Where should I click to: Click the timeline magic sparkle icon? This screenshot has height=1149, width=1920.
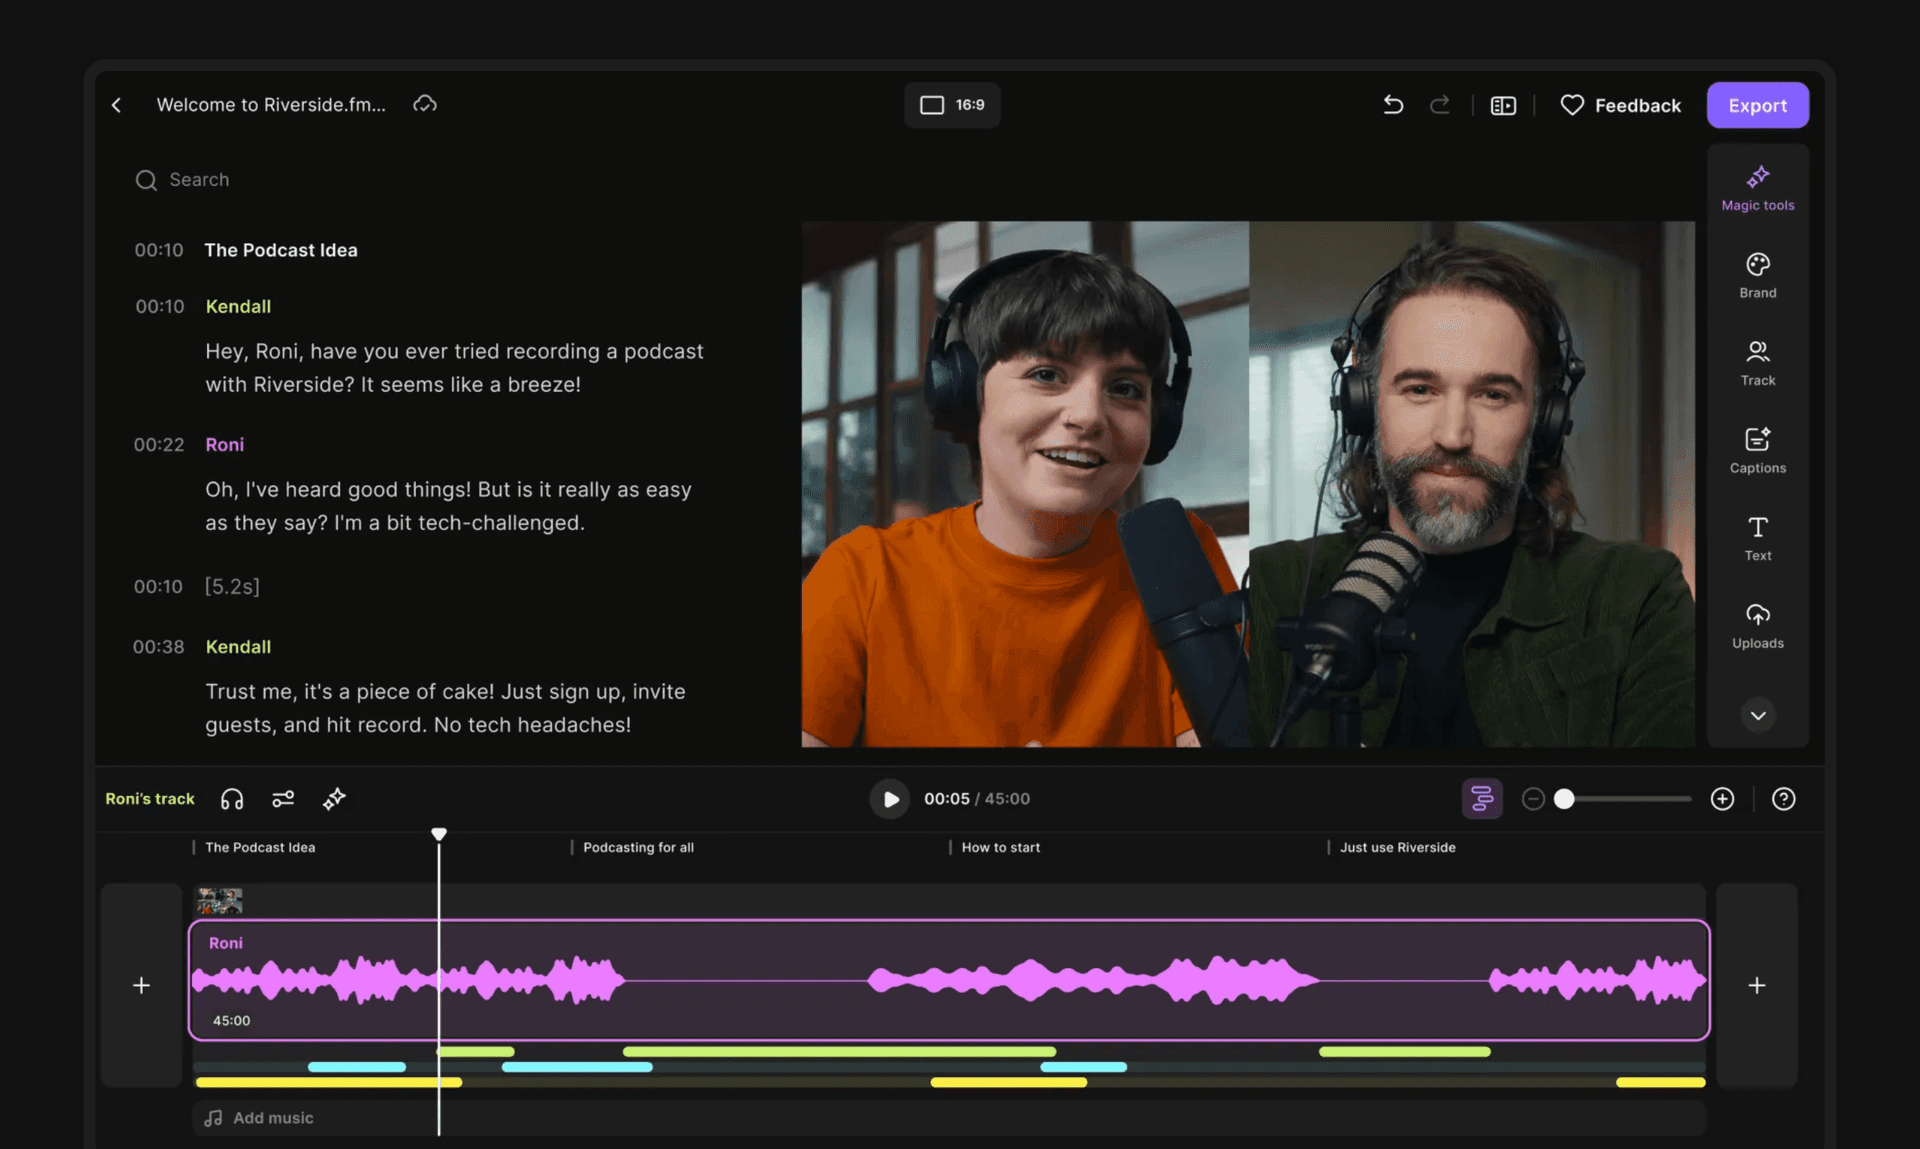point(334,799)
